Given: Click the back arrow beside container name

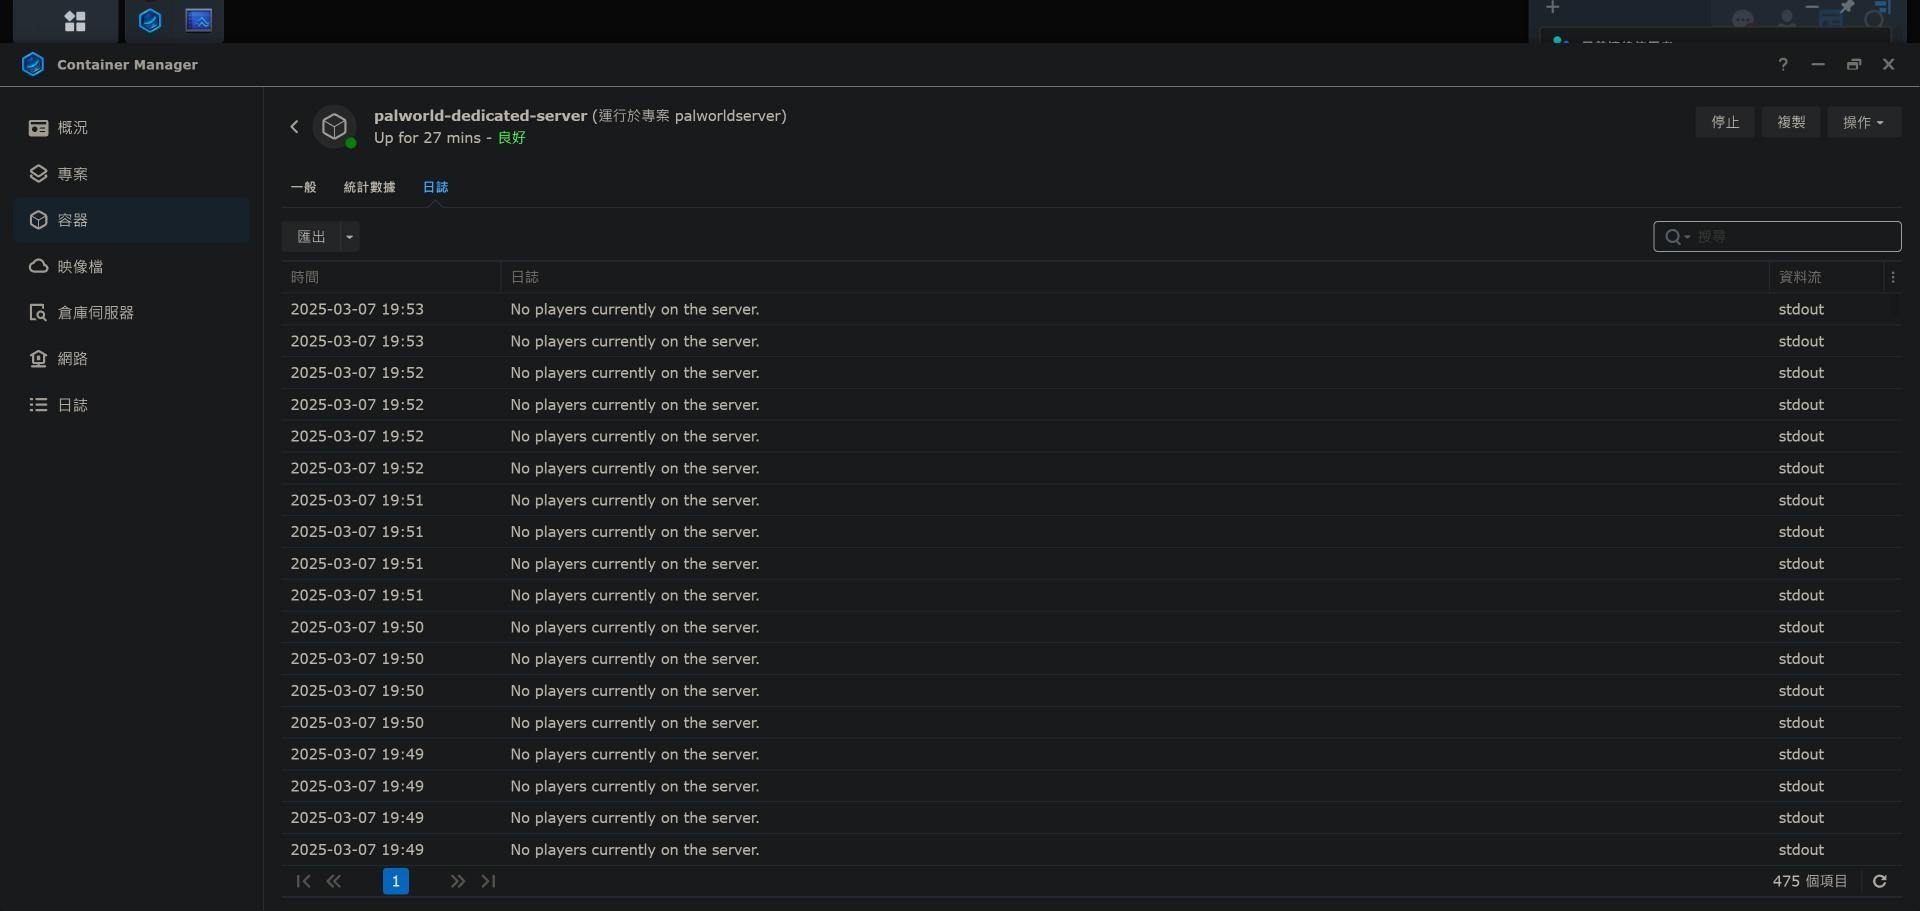Looking at the screenshot, I should pos(294,127).
